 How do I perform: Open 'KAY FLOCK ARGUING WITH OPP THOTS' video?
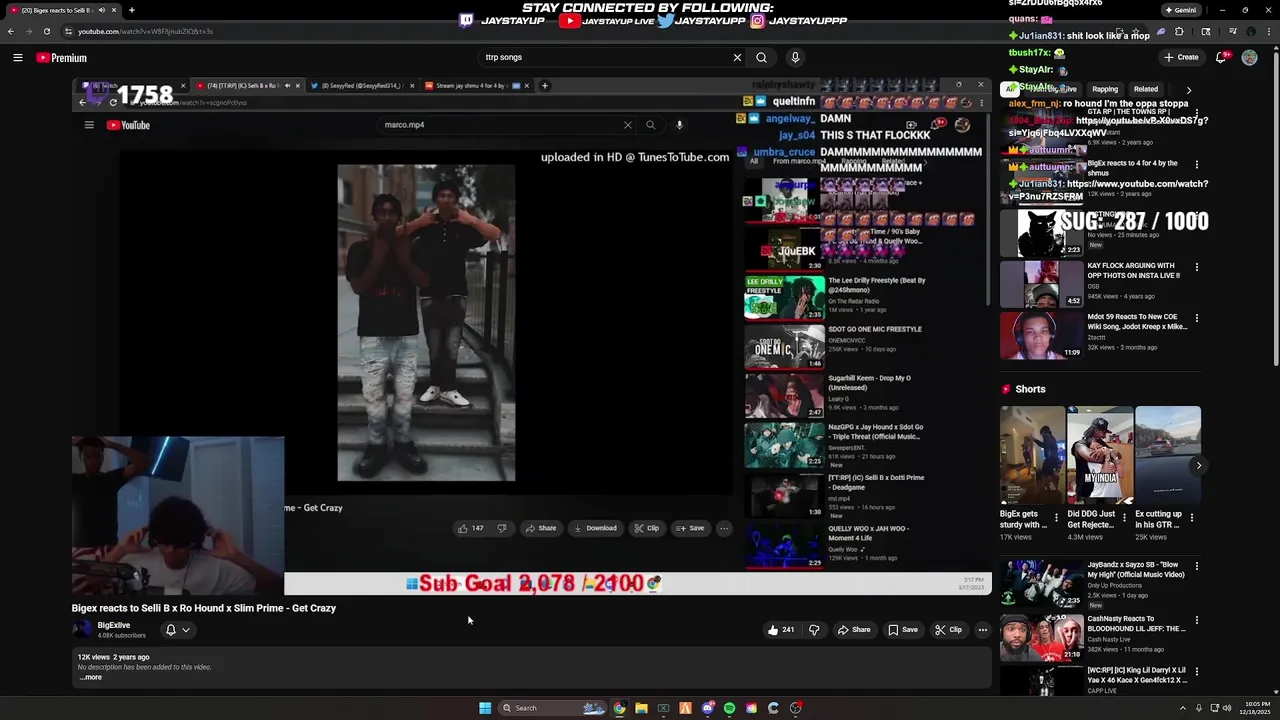pos(1134,271)
